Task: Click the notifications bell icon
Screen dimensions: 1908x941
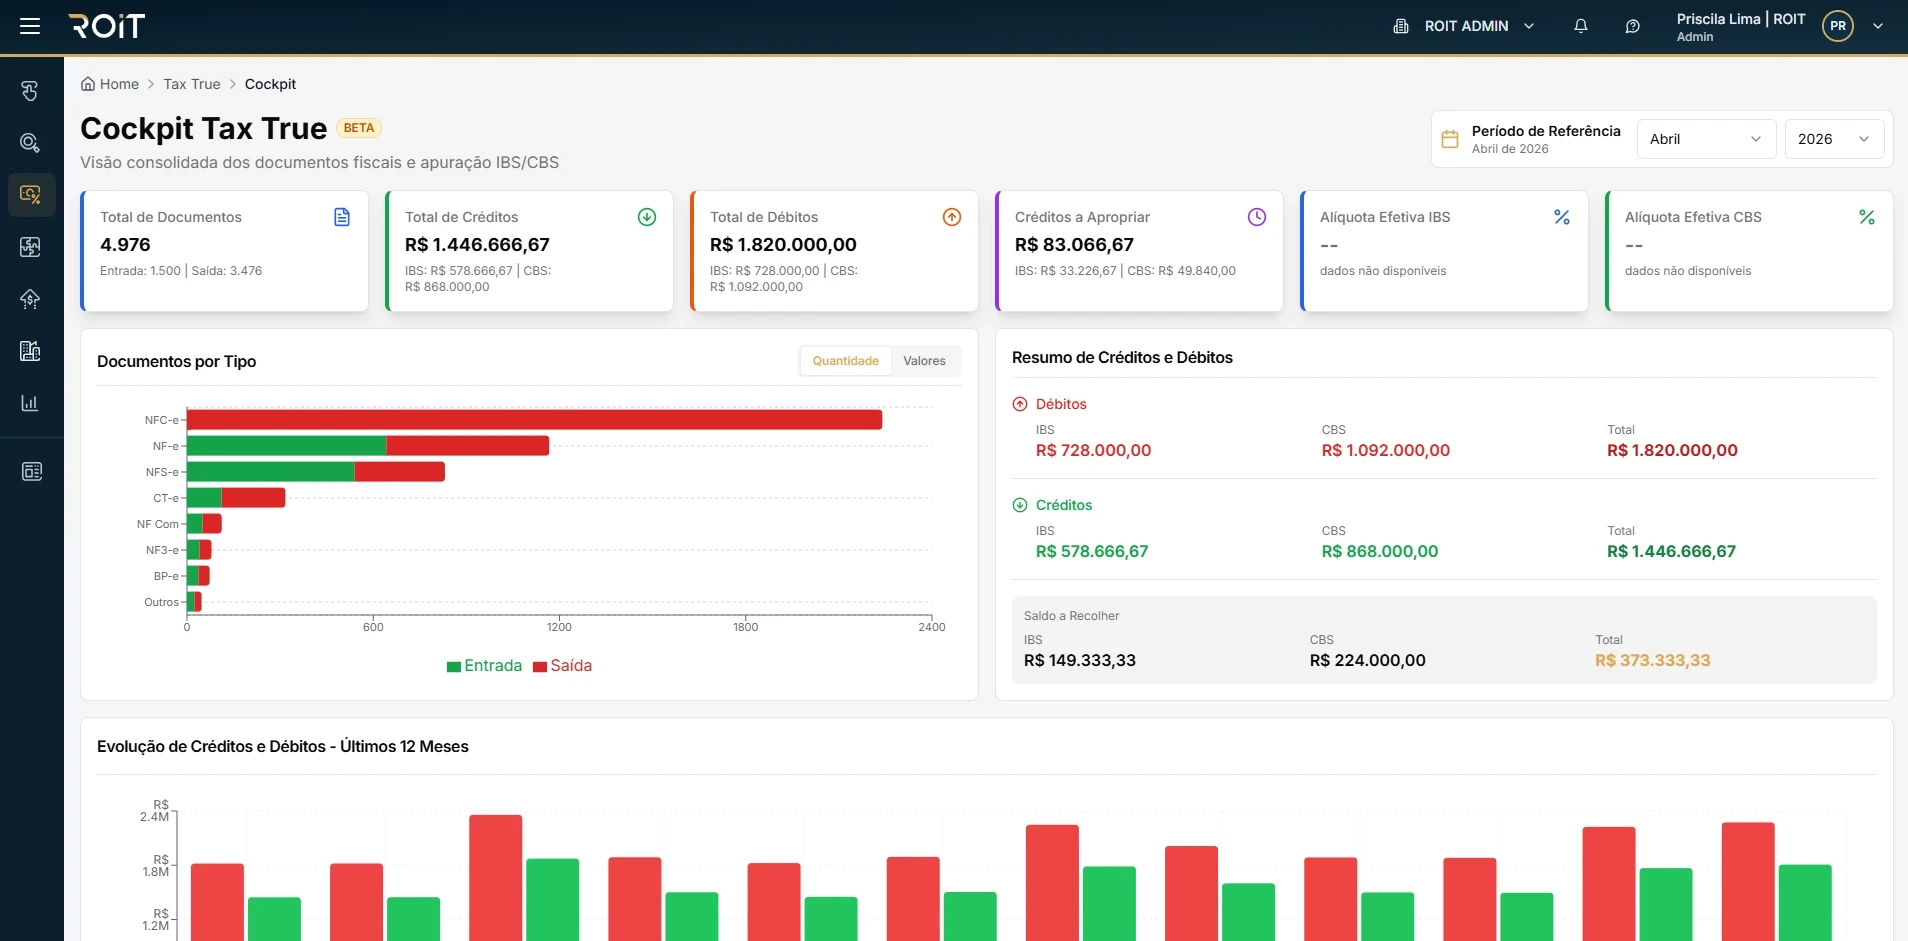Action: coord(1581,26)
